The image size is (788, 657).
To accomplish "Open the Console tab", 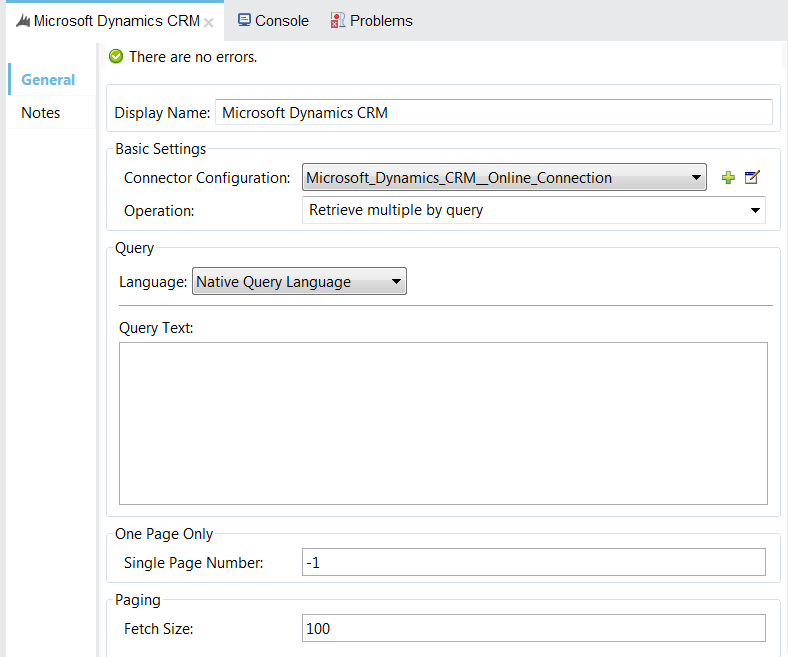I will click(x=281, y=21).
